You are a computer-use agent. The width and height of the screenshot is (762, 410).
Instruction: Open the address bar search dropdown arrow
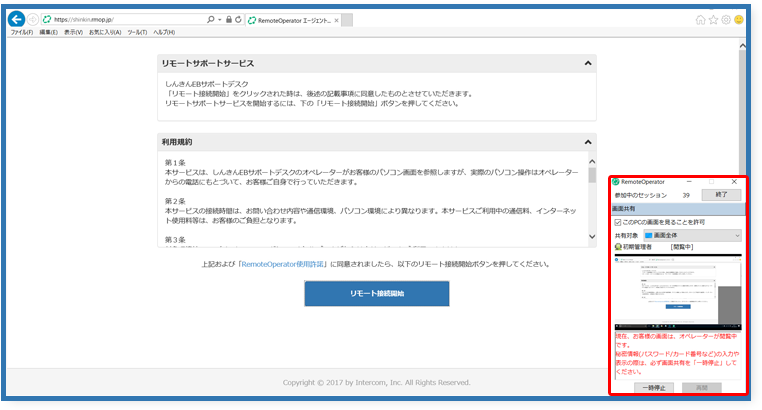pos(220,20)
